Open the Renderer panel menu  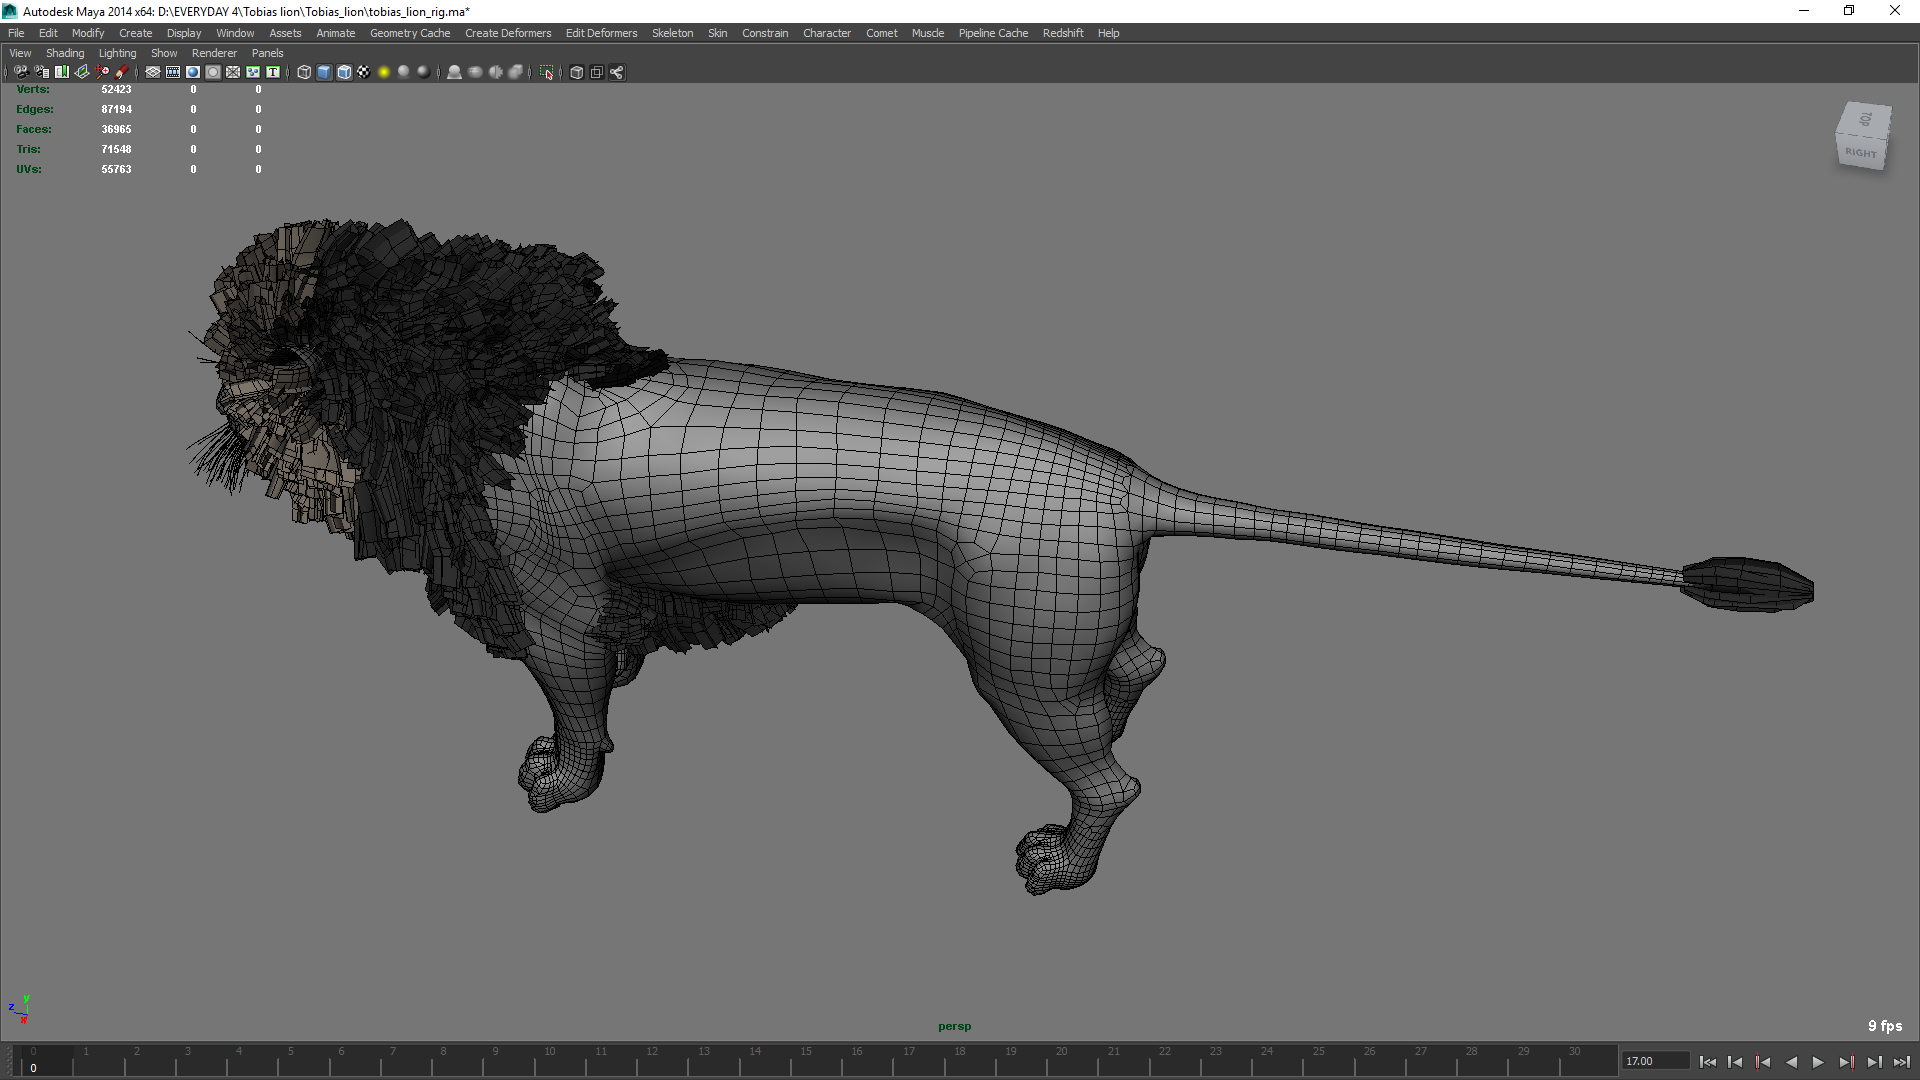(214, 53)
